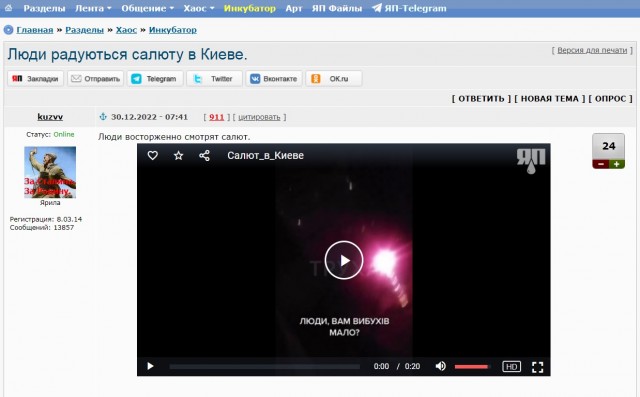
Task: Create an ОПРОС poll
Action: [610, 99]
